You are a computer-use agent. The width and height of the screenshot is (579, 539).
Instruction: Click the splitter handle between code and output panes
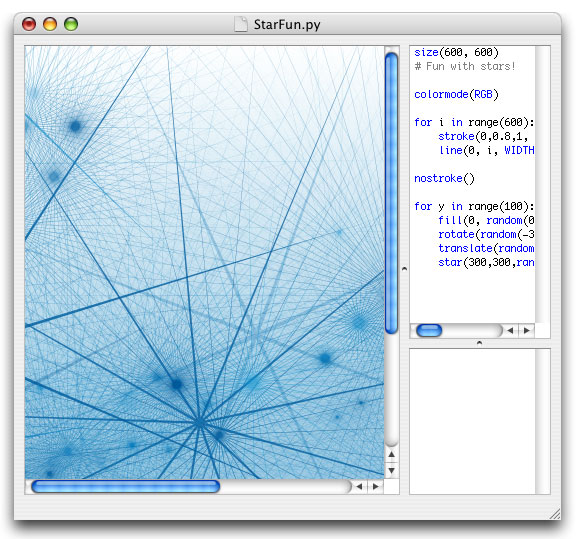pos(479,343)
